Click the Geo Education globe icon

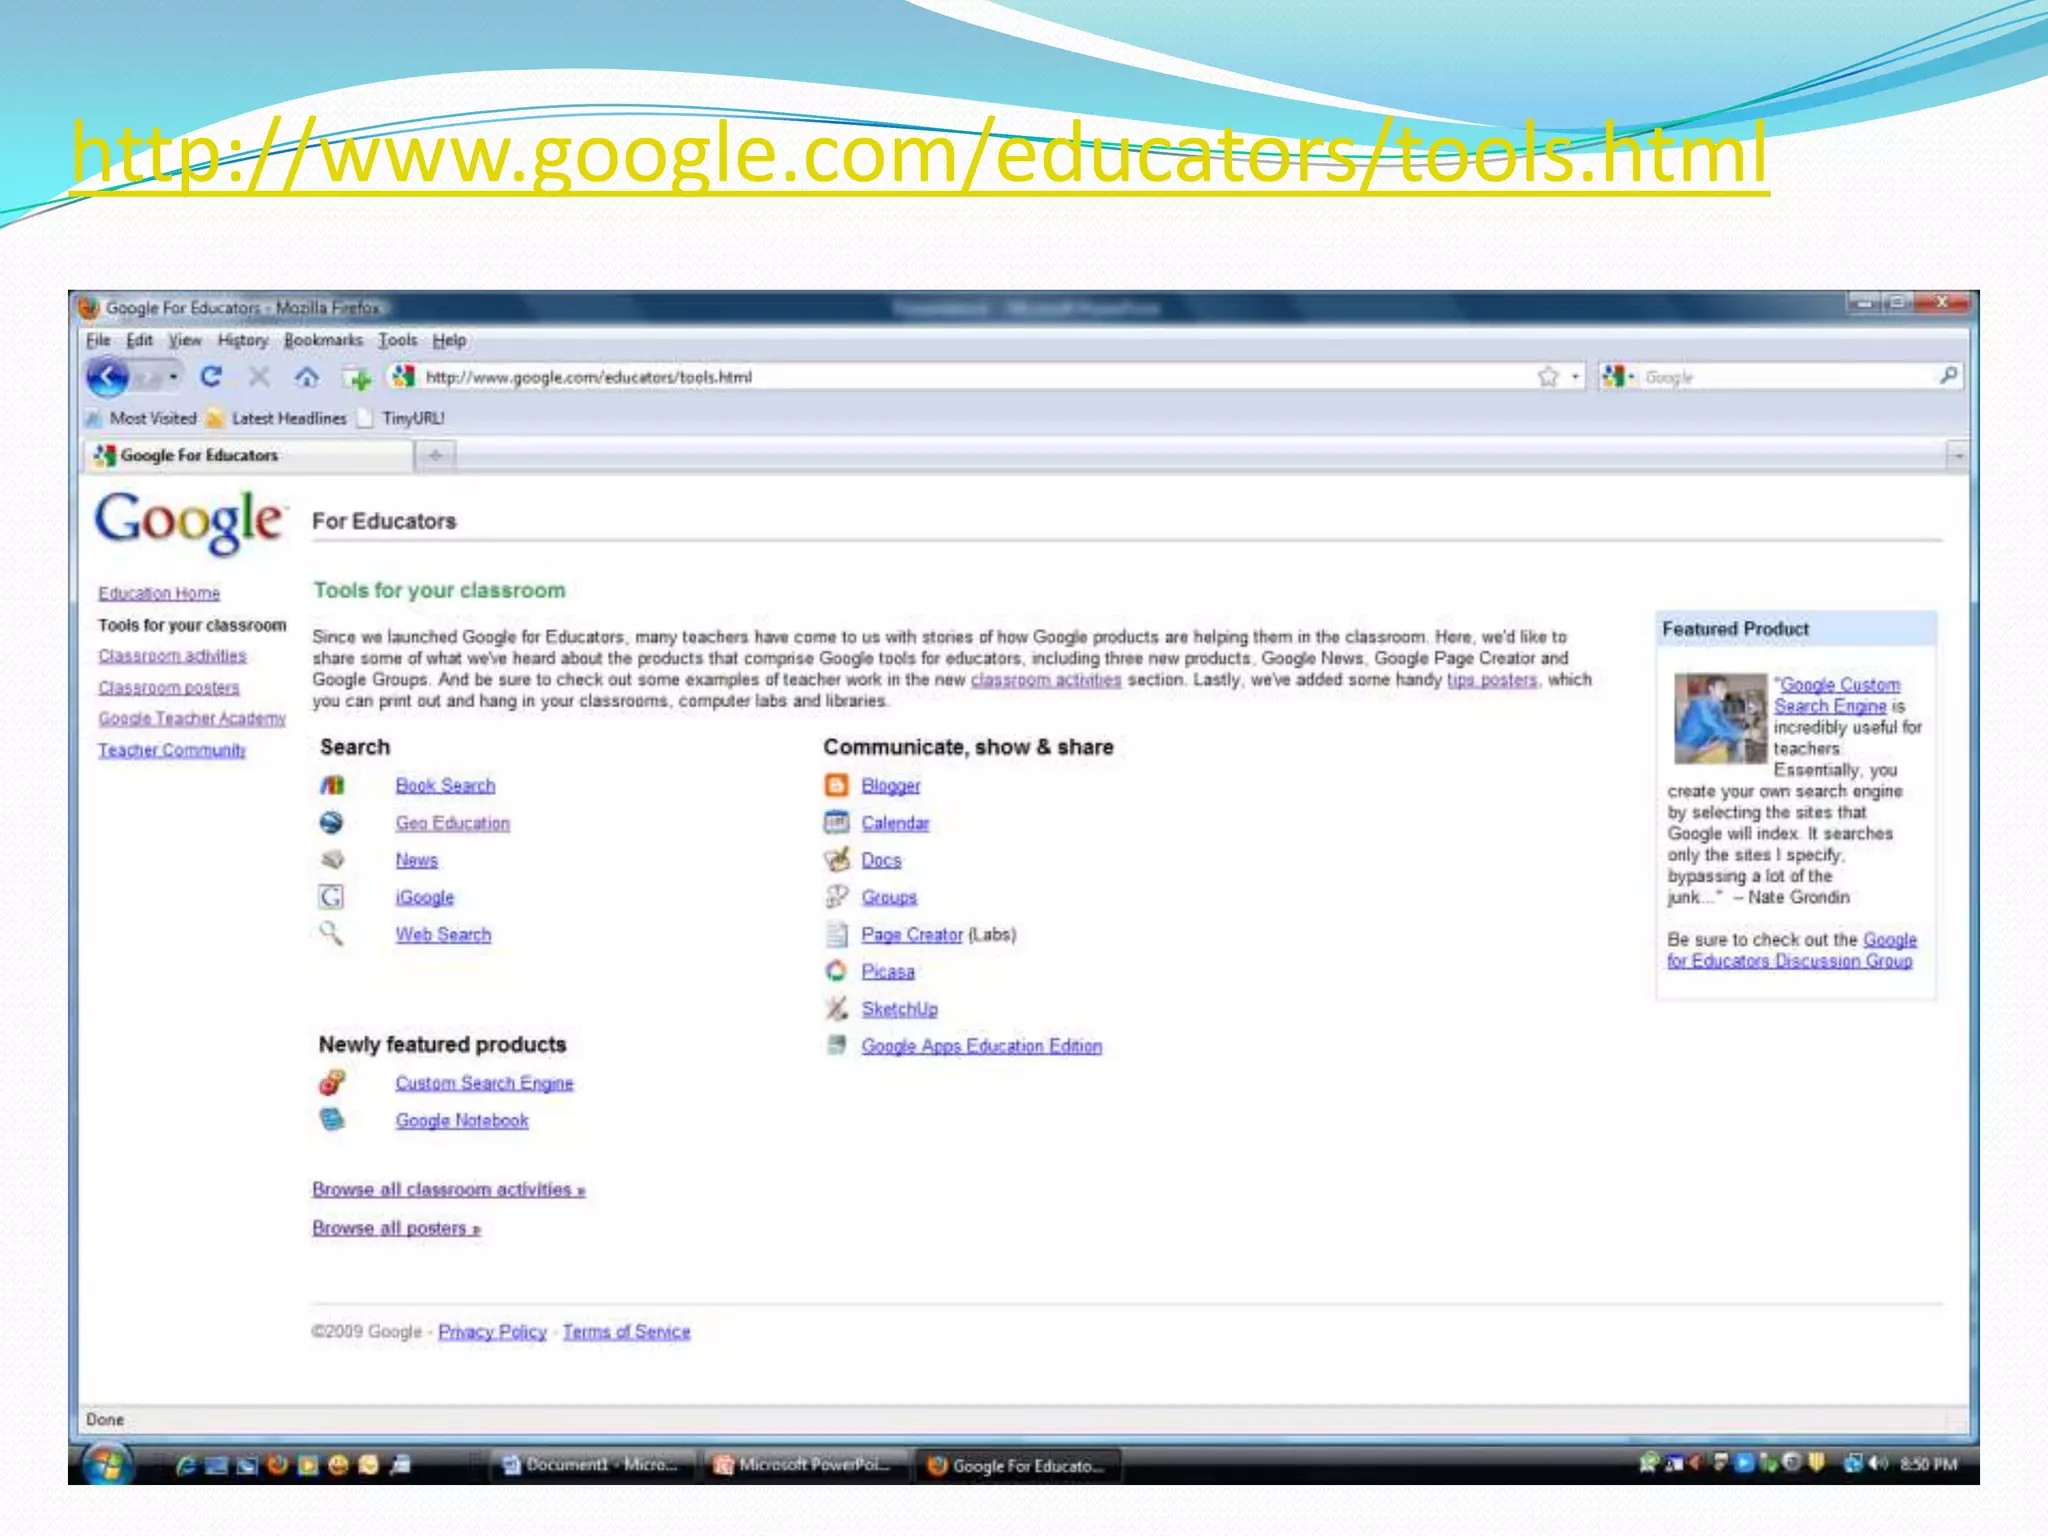coord(331,823)
